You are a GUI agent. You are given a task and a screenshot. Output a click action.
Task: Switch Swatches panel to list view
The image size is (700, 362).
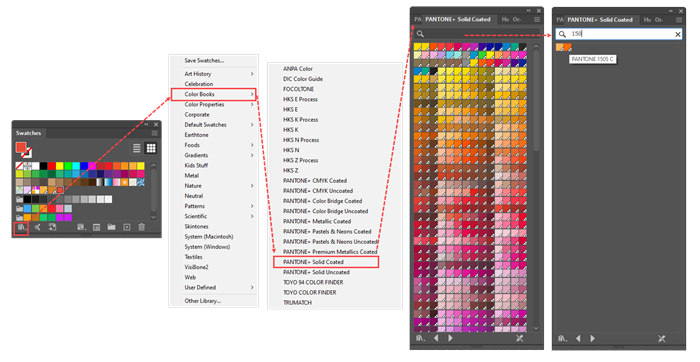click(137, 148)
